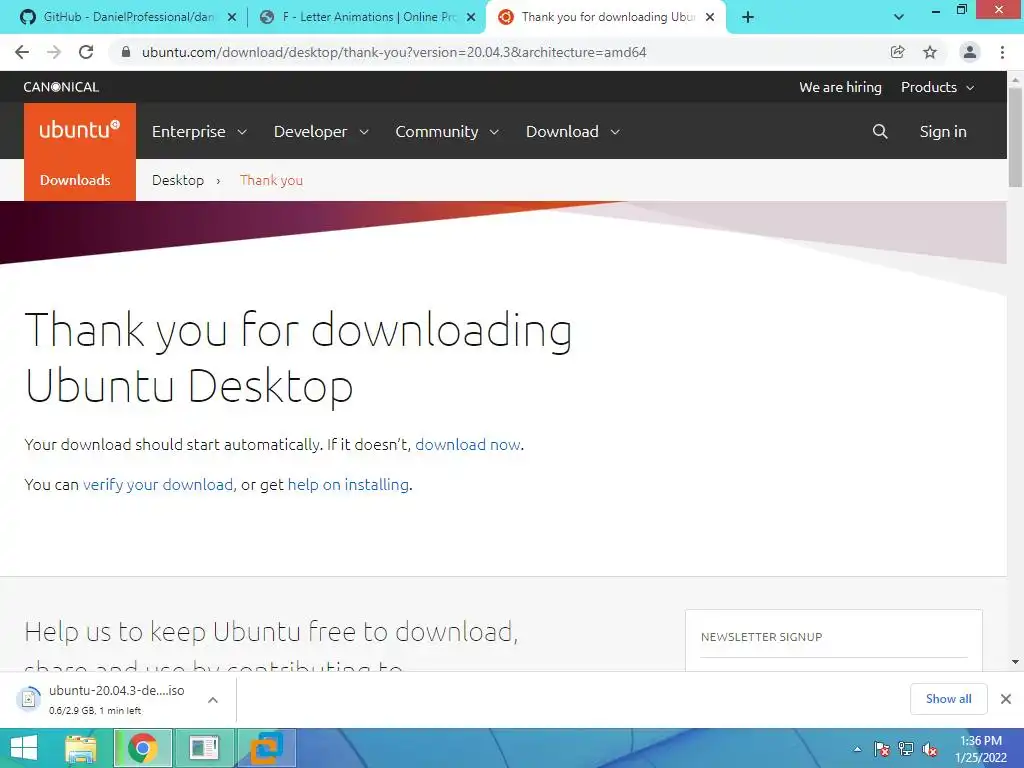Screen dimensions: 1024x768
Task: Click the ubuntu-20.04.3 ISO file name
Action: 117,690
